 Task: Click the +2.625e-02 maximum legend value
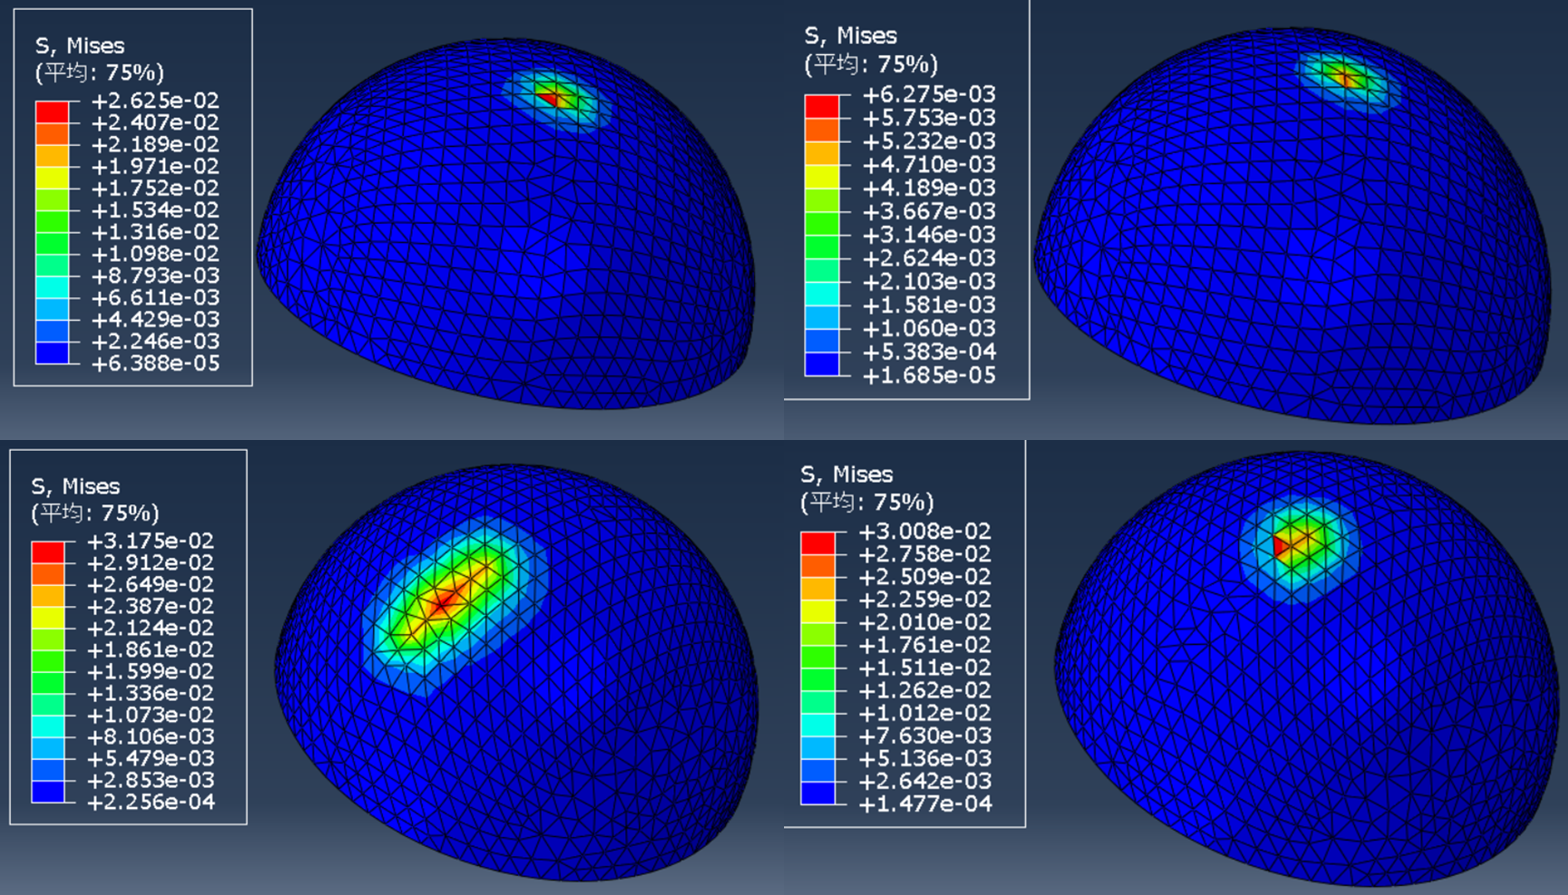click(x=155, y=101)
